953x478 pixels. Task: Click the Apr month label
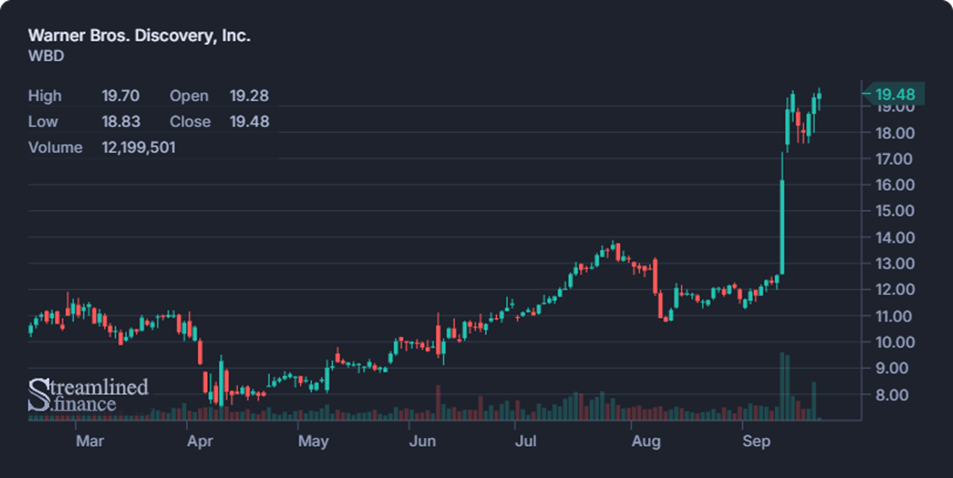click(200, 441)
